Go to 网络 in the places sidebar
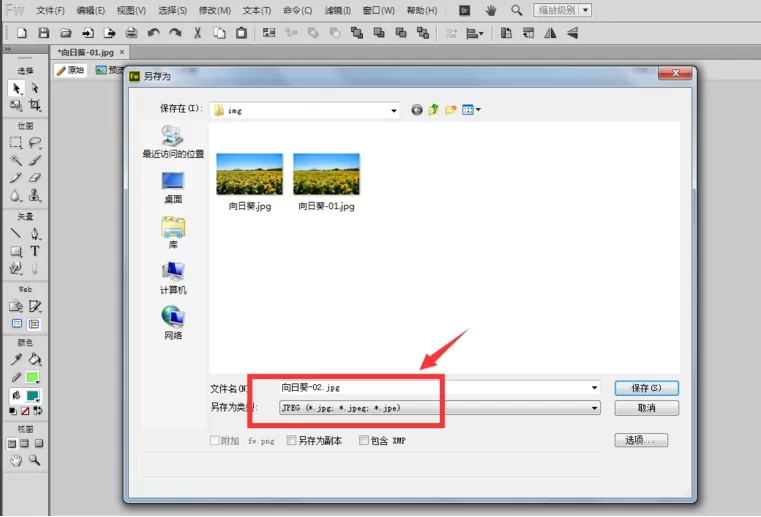The height and width of the screenshot is (517, 761). pos(173,323)
